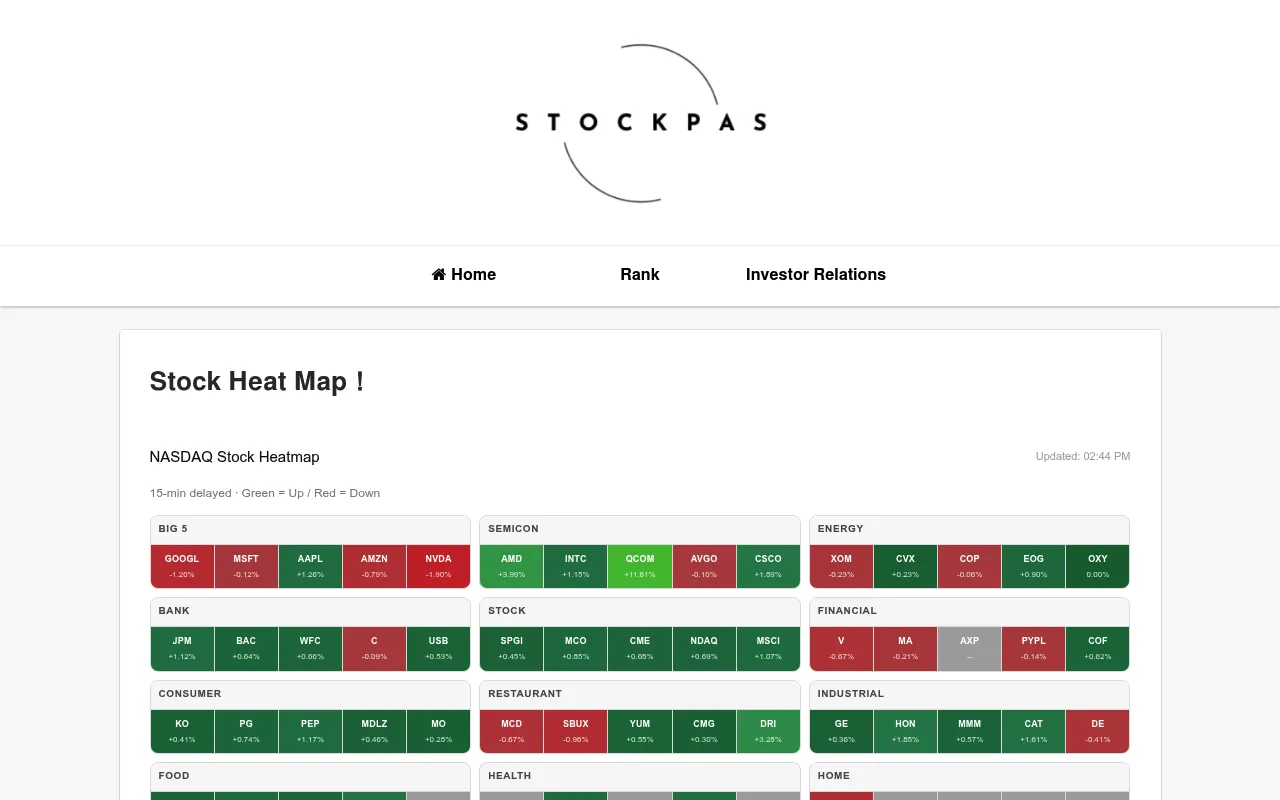This screenshot has height=800, width=1280.
Task: Select the YUM tile
Action: (640, 731)
